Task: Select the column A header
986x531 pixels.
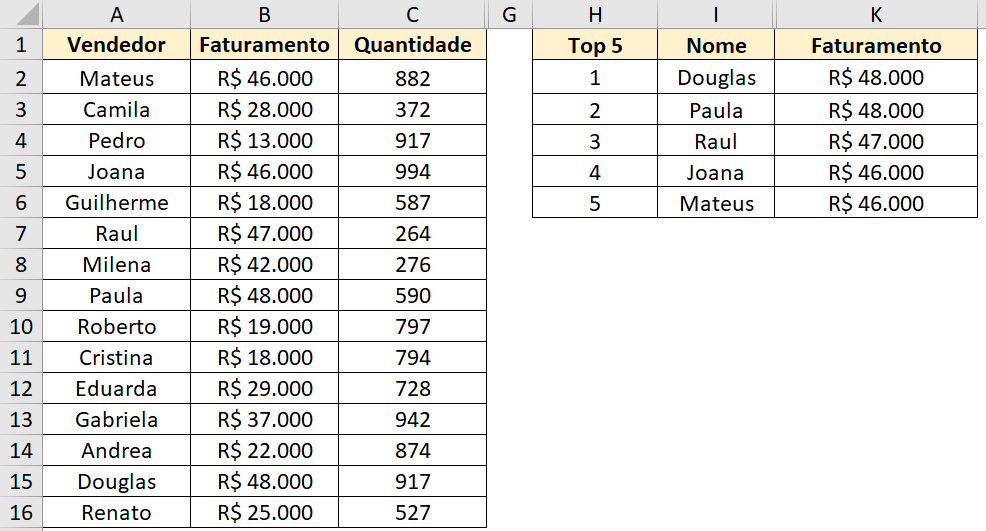Action: pyautogui.click(x=117, y=15)
